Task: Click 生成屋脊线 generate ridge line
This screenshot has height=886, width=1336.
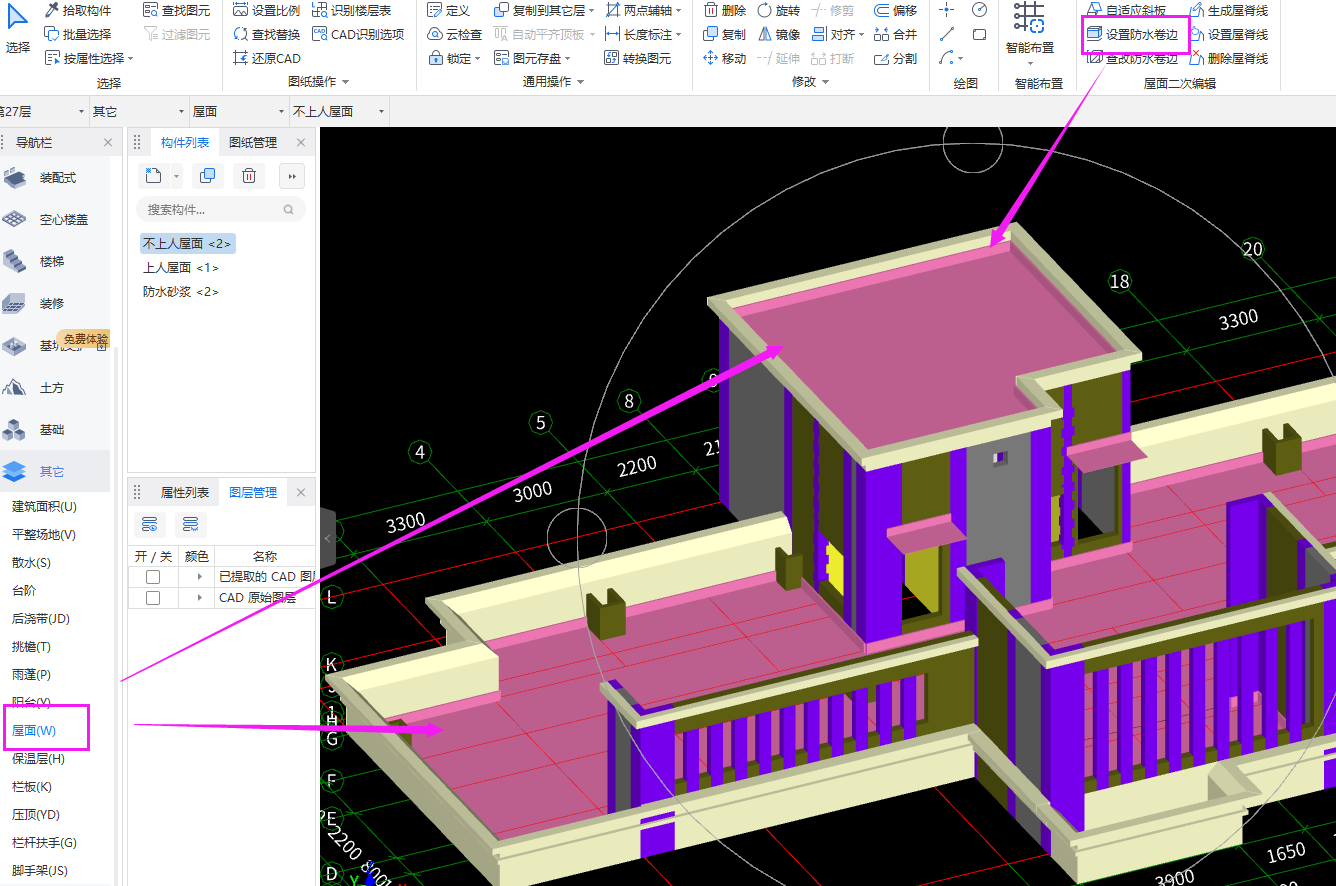Action: 1228,10
